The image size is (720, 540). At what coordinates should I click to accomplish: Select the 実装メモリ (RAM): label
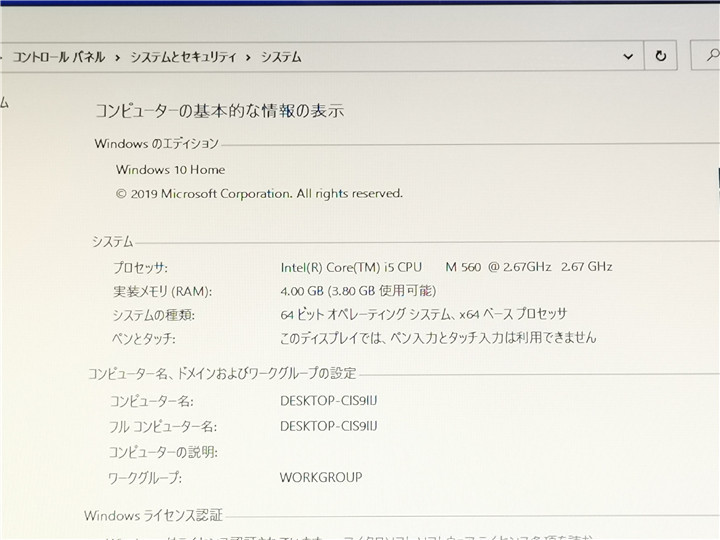click(163, 292)
